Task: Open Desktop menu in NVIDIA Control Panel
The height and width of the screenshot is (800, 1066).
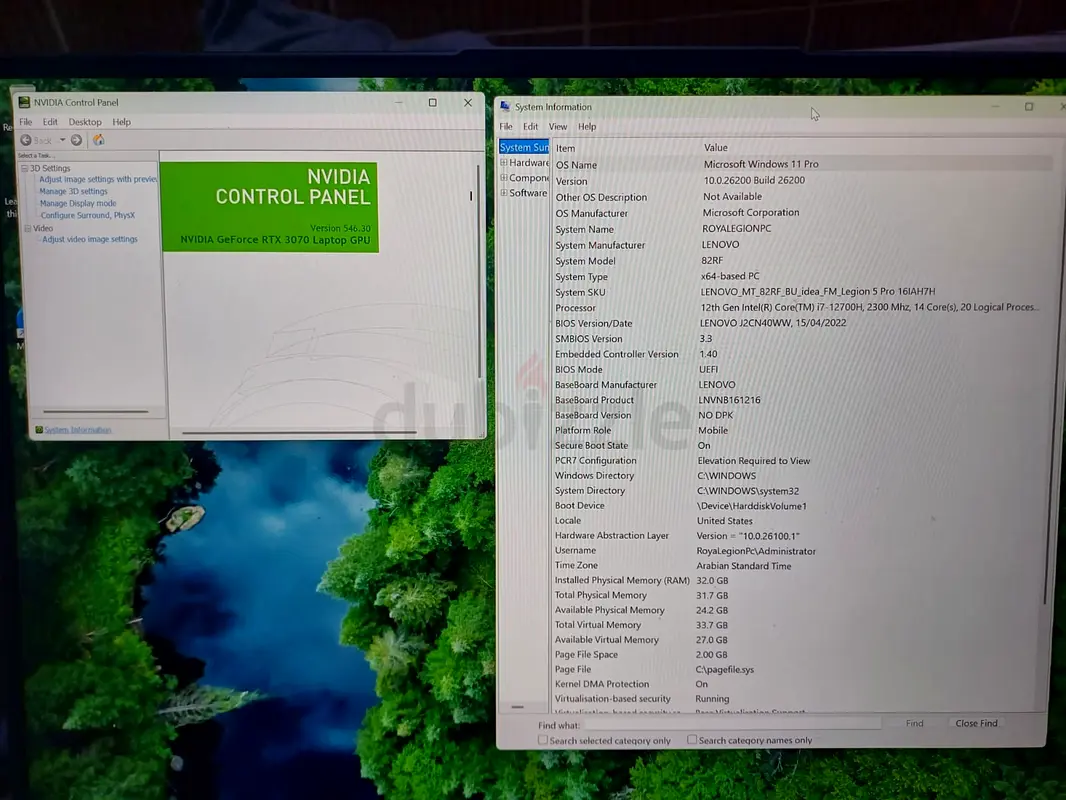Action: pos(85,122)
